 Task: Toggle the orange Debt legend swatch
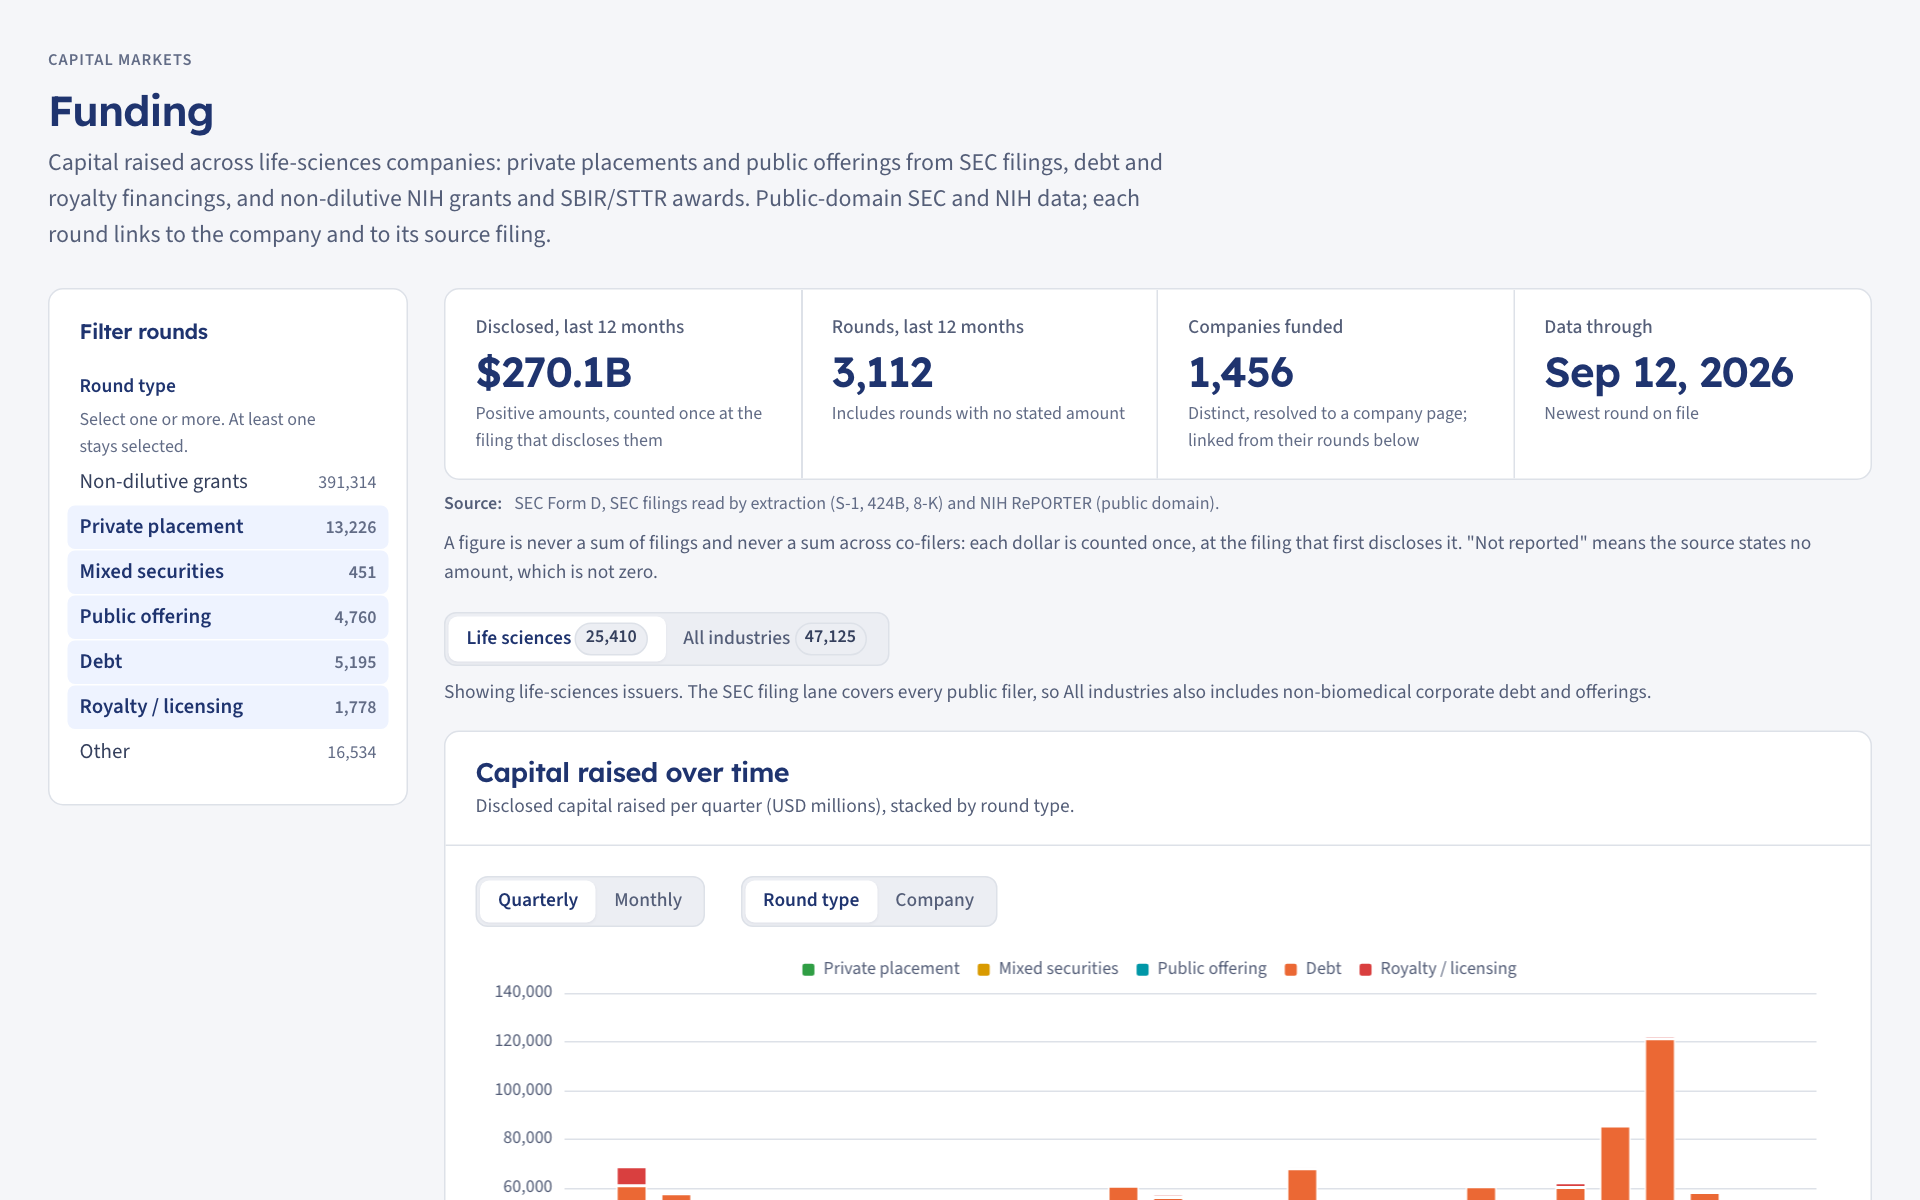[x=1291, y=970]
